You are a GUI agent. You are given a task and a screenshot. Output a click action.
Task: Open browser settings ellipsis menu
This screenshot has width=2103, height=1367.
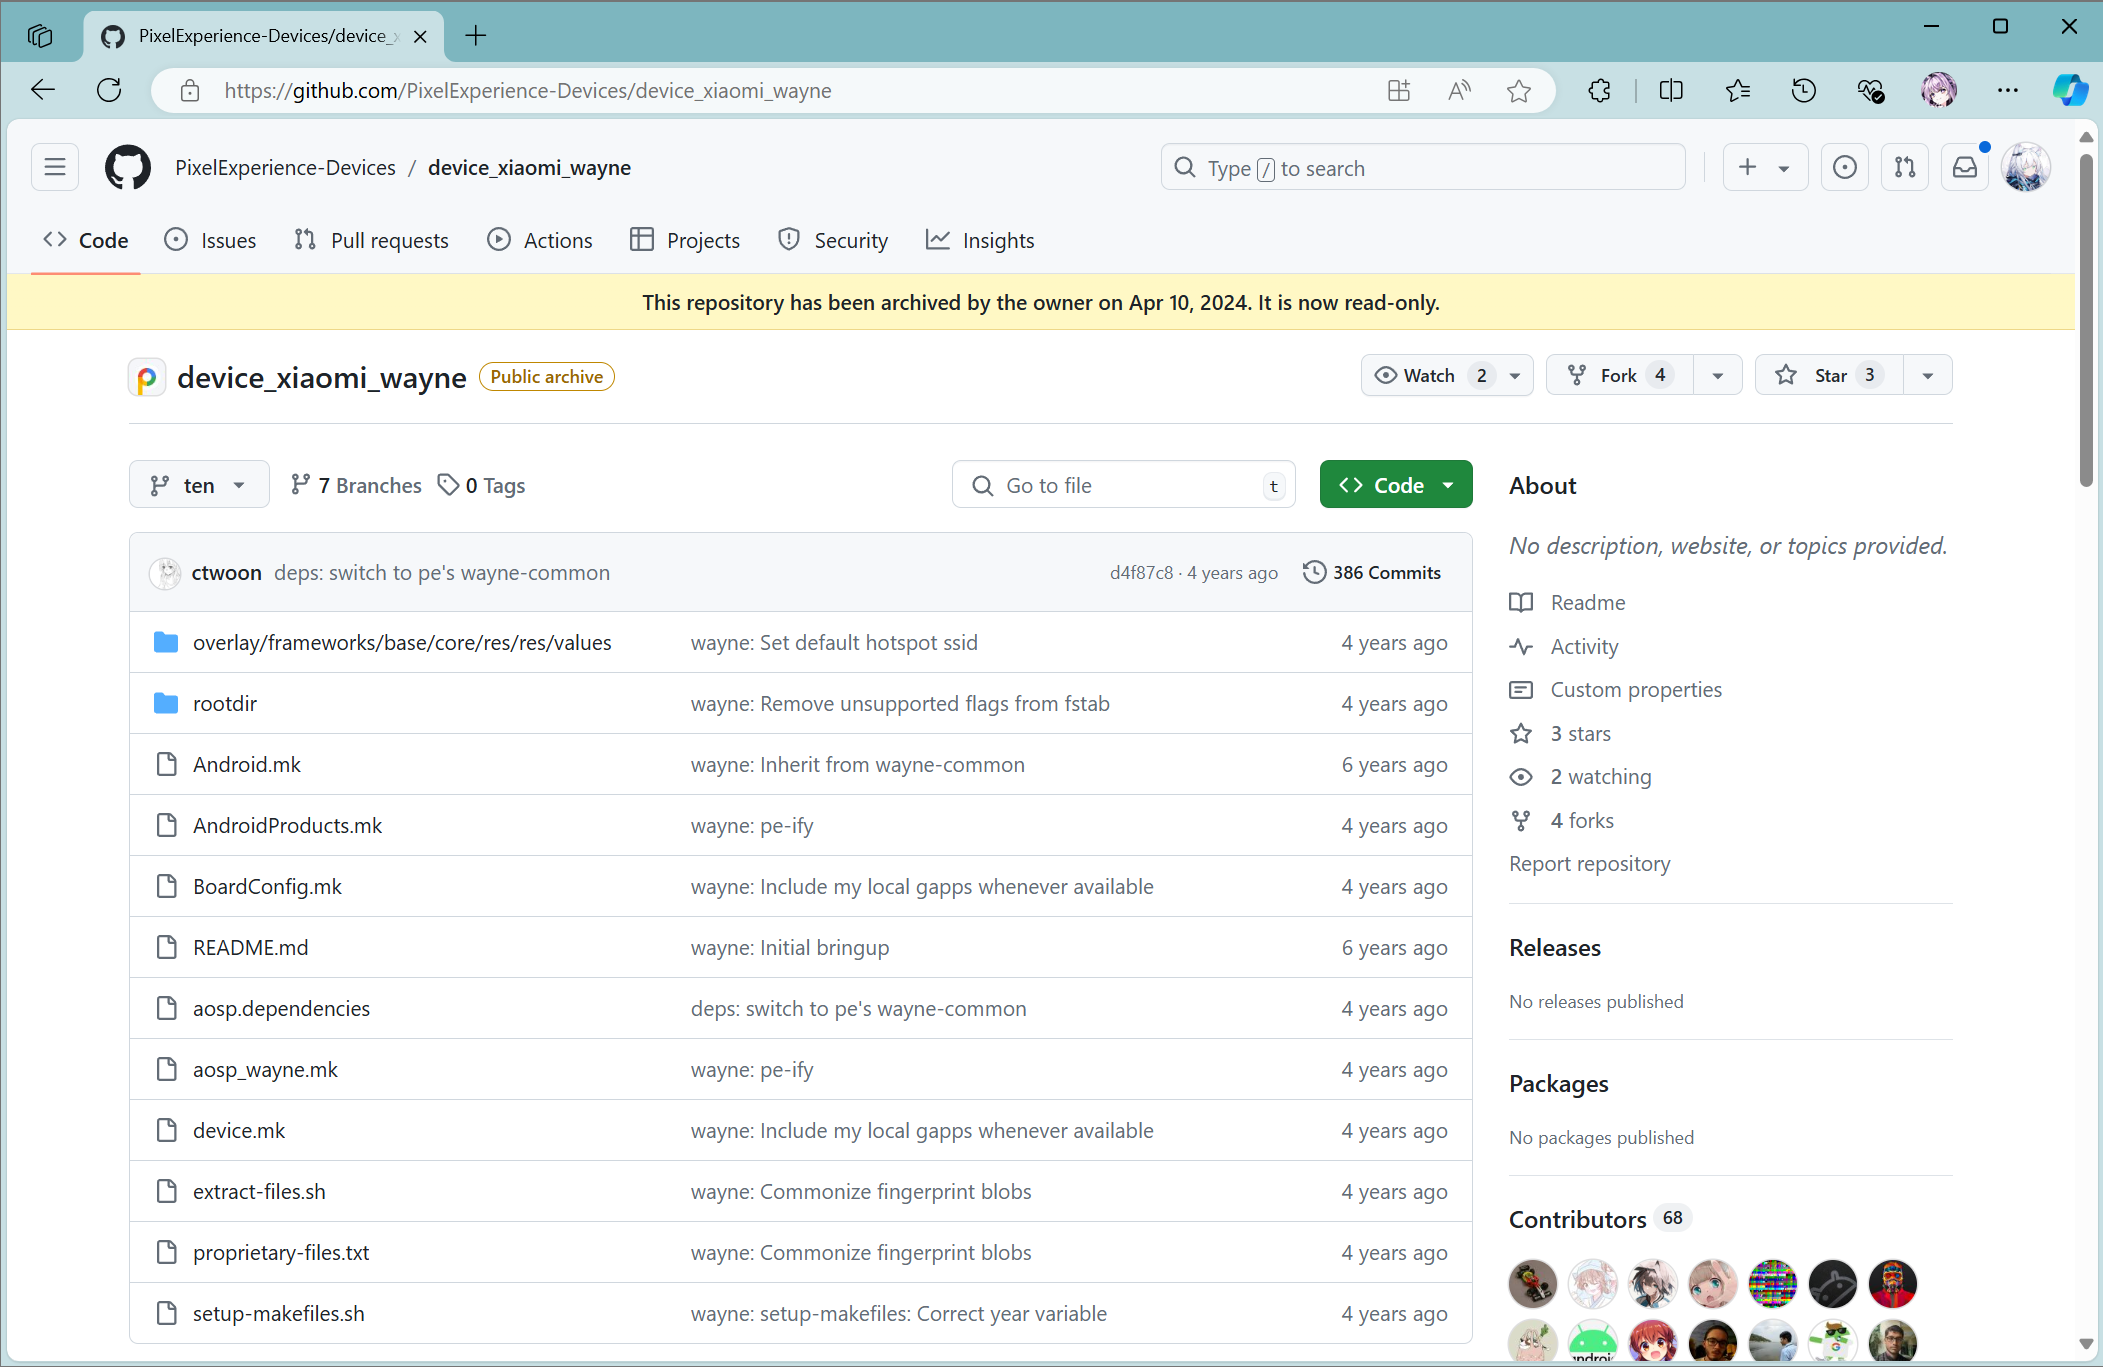pyautogui.click(x=2007, y=91)
